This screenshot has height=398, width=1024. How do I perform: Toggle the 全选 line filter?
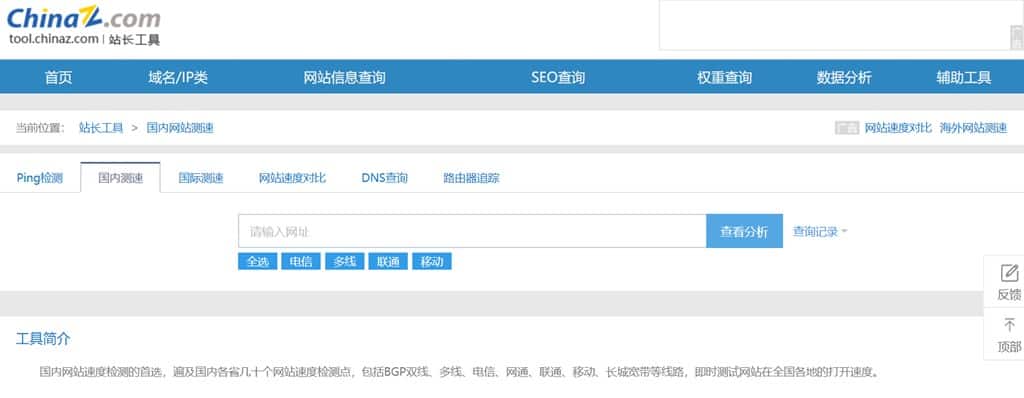click(257, 261)
